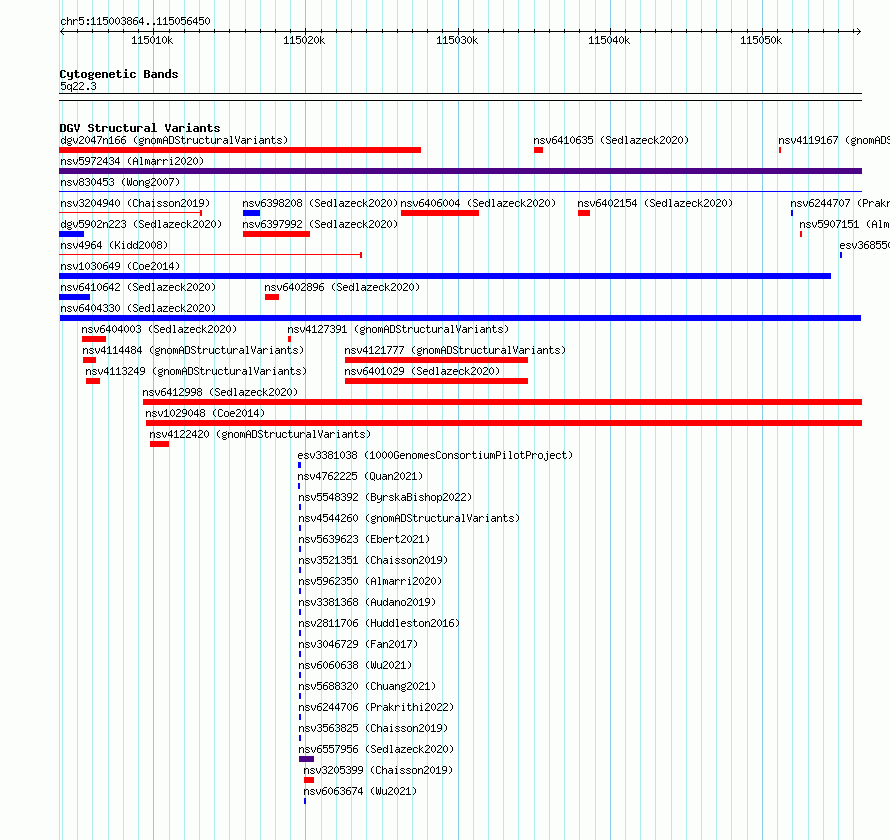Image resolution: width=890 pixels, height=840 pixels.
Task: Select the purple nsv5972434 variant bar
Action: pos(460,171)
